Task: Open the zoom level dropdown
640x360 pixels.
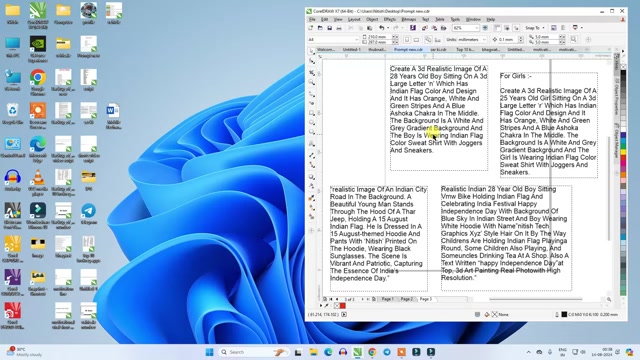Action: click(476, 28)
